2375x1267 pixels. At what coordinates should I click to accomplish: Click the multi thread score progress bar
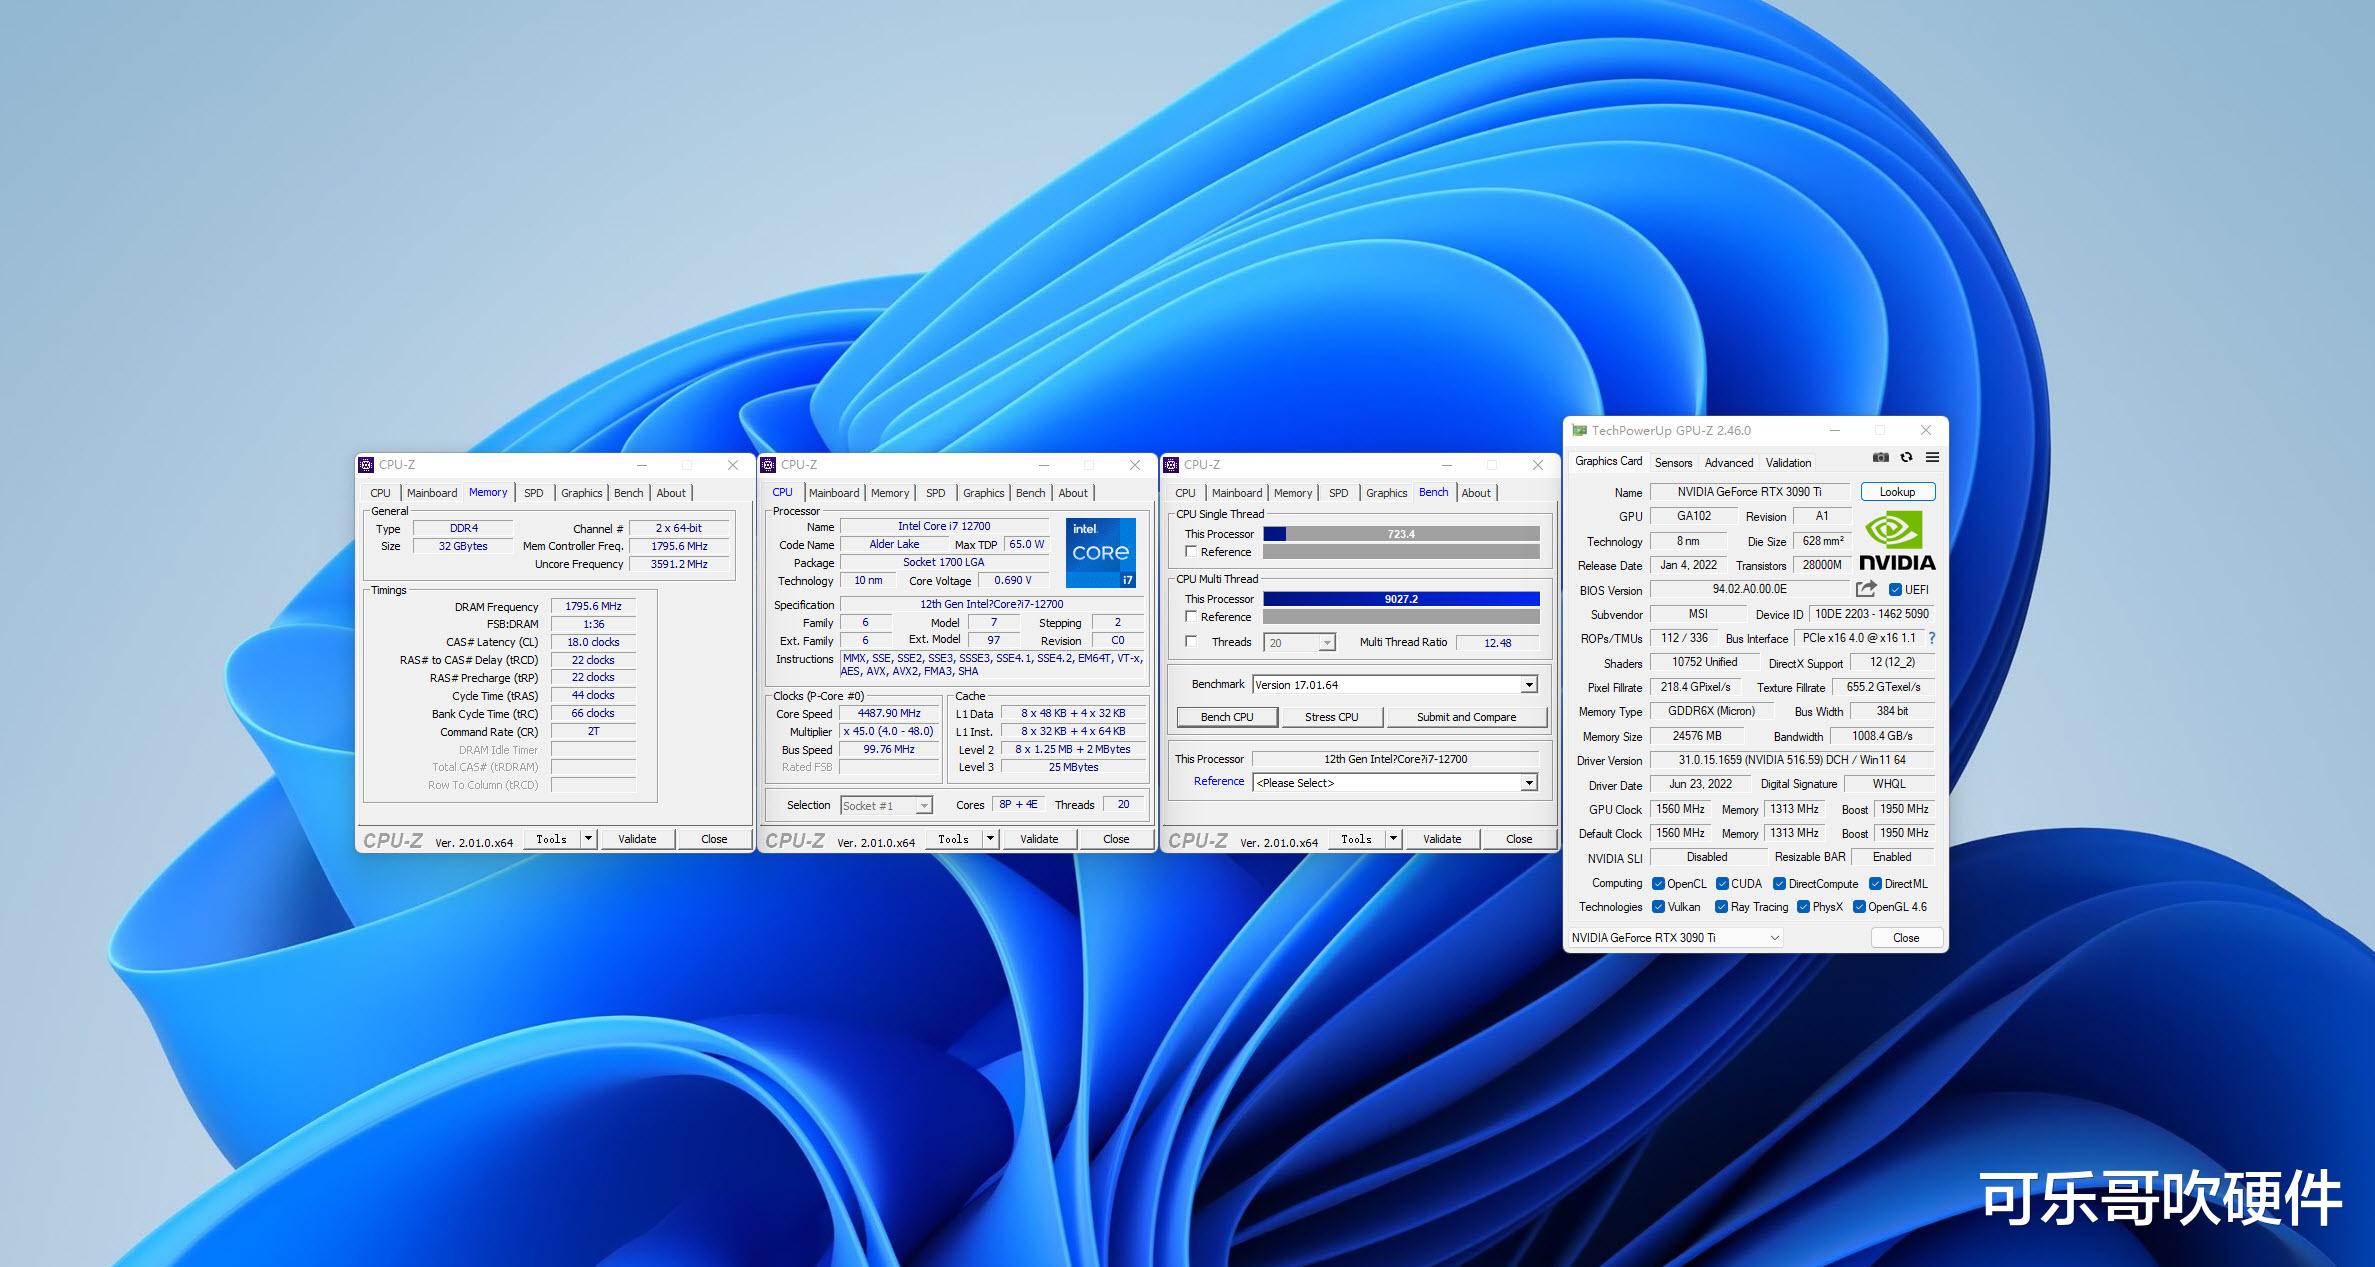point(1400,599)
